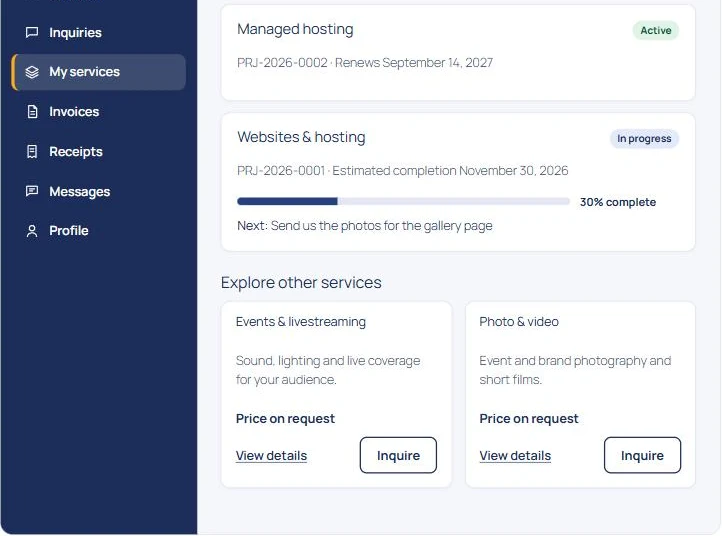This screenshot has width=722, height=536.
Task: Click the Active status badge
Action: pos(656,30)
